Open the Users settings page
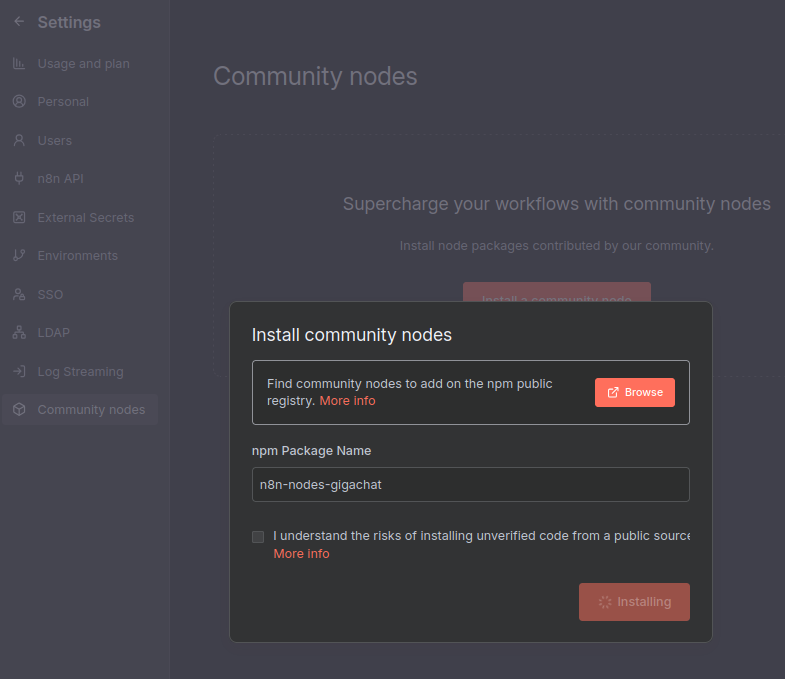Screen dimensions: 785x679 (x=80, y=140)
